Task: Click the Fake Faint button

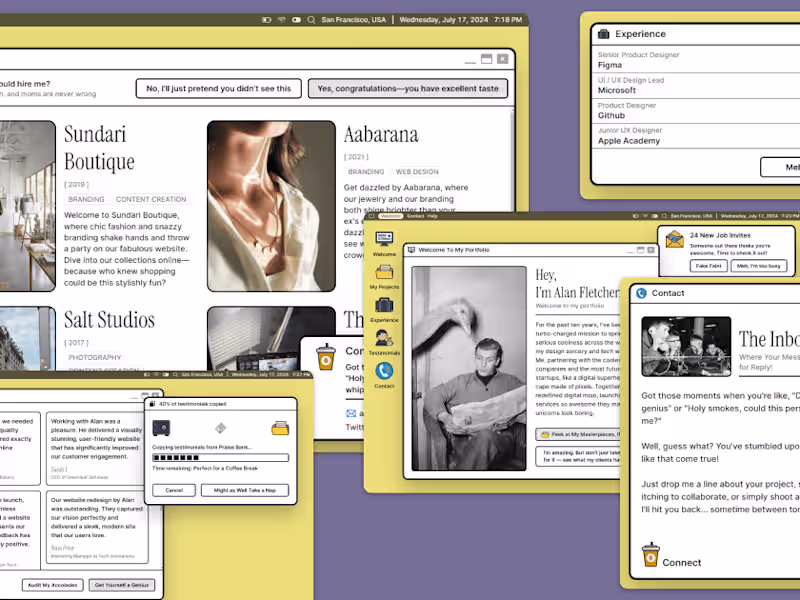Action: point(708,266)
